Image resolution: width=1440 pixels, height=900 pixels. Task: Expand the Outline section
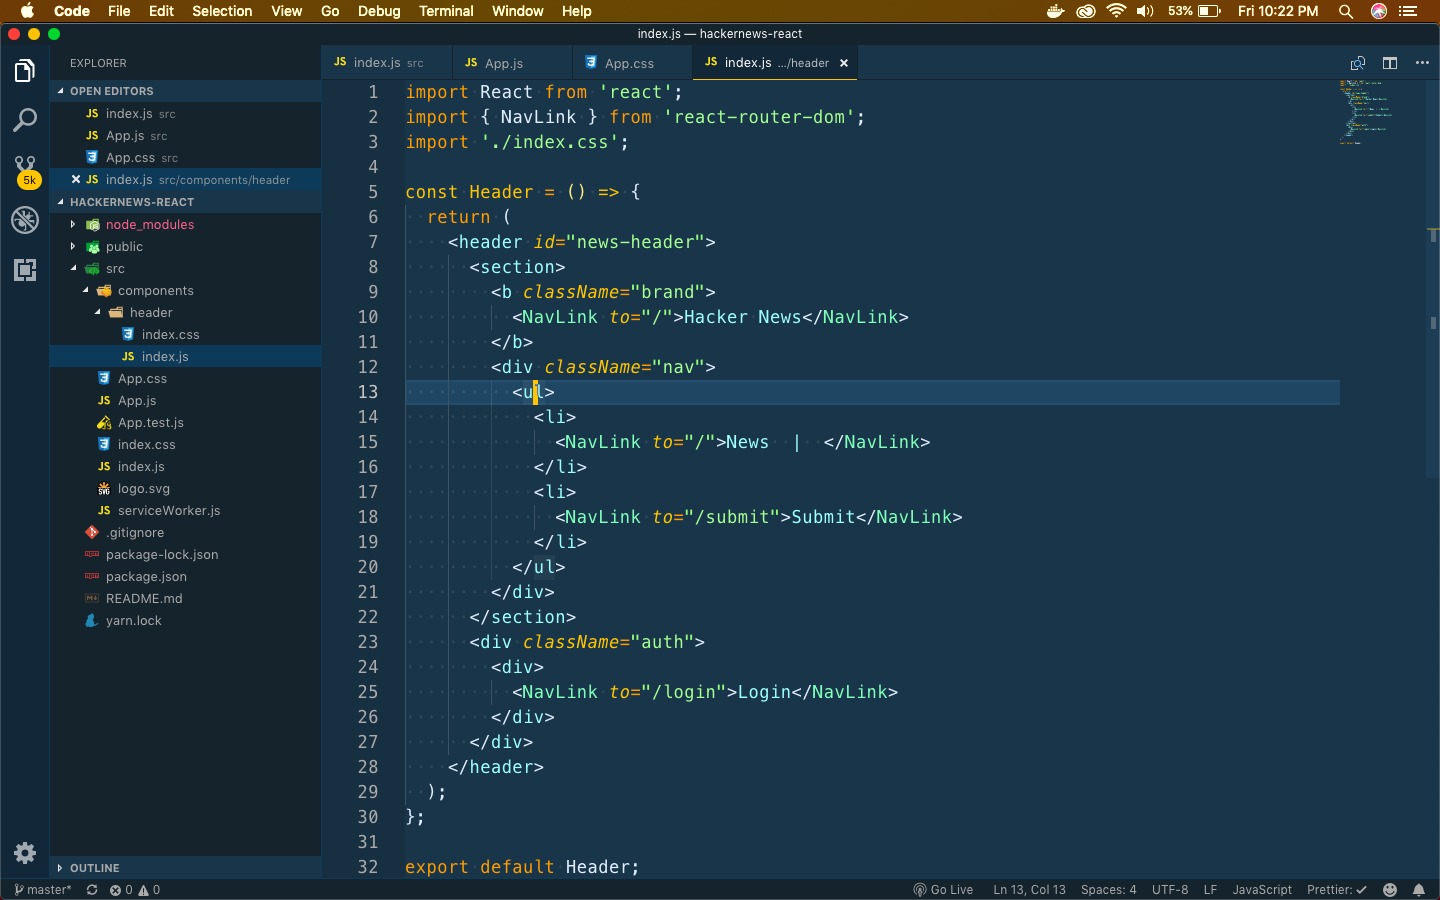[185, 868]
